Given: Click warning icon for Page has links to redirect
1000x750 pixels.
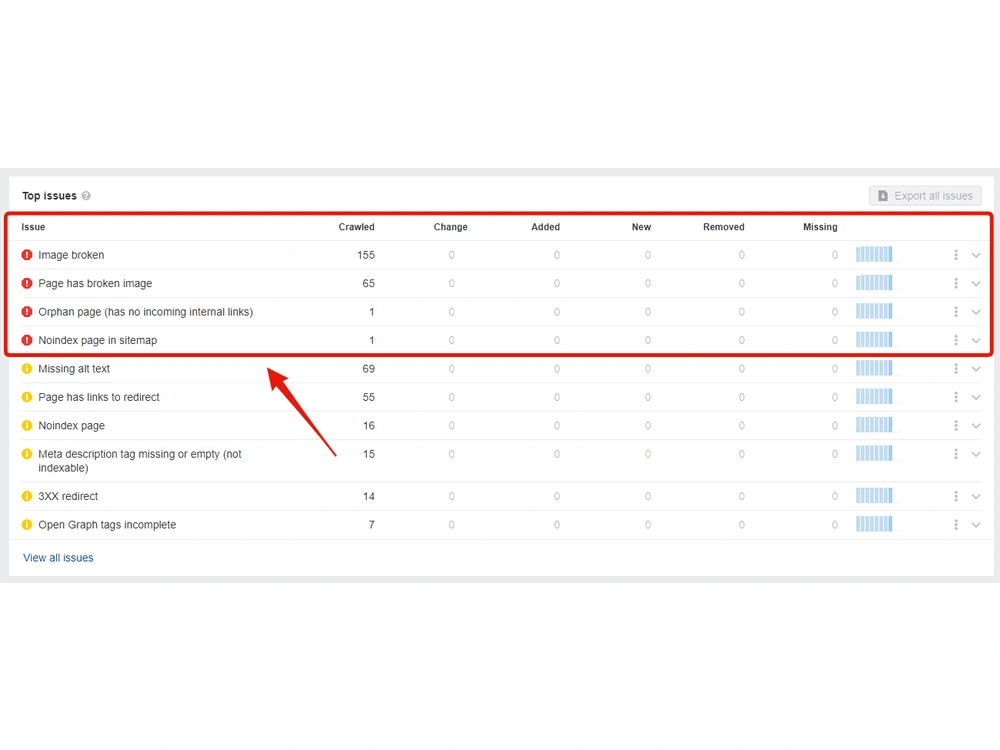Looking at the screenshot, I should 27,397.
